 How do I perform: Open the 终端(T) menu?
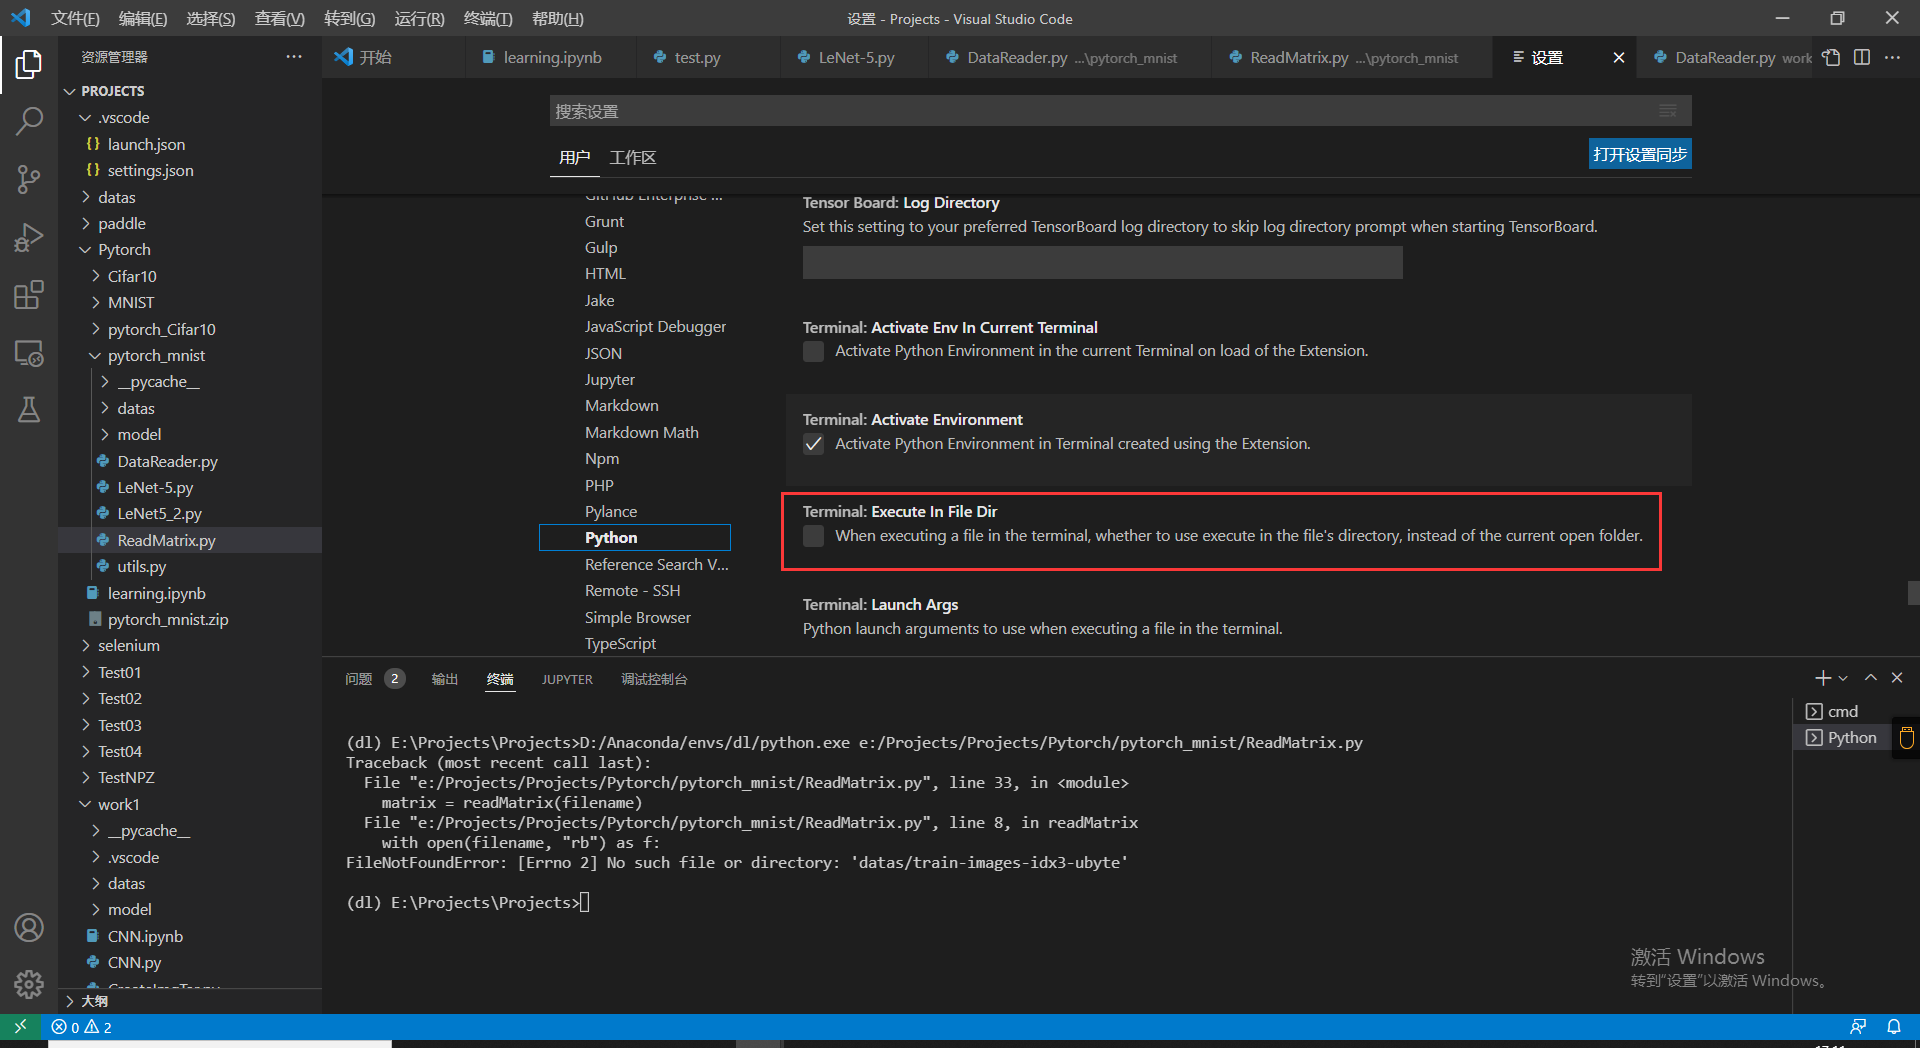tap(487, 18)
